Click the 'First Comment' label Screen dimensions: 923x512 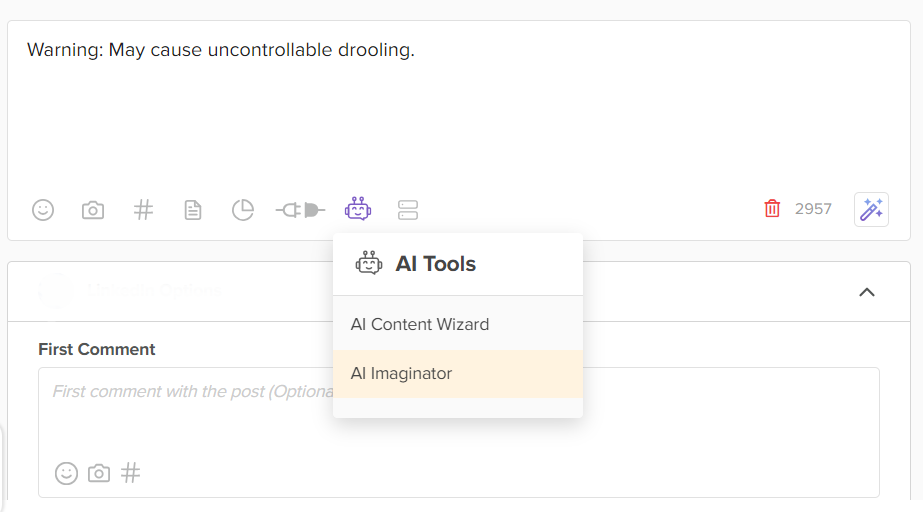[x=97, y=350]
